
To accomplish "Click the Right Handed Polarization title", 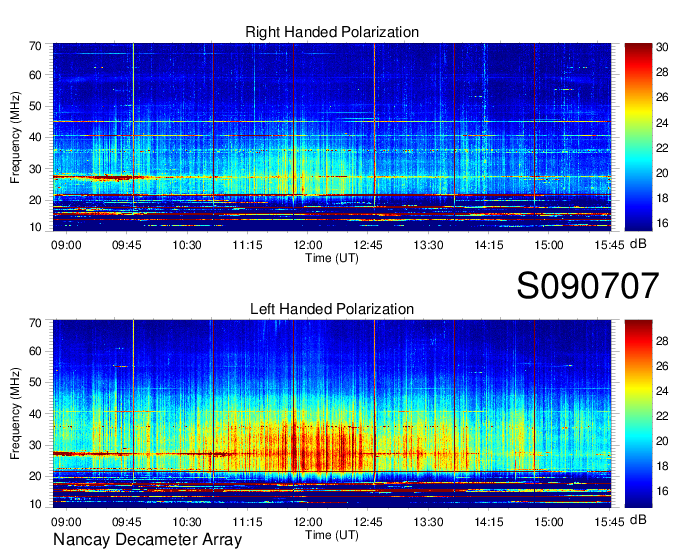I will pyautogui.click(x=332, y=32).
